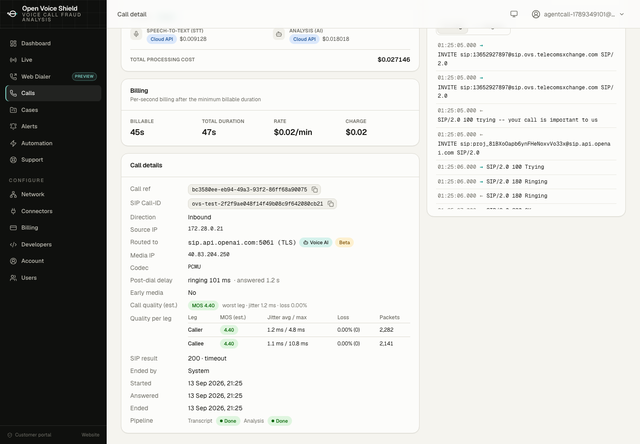Screen dimensions: 640x444
Task: Open the Billing card icon
Action: [13, 228]
